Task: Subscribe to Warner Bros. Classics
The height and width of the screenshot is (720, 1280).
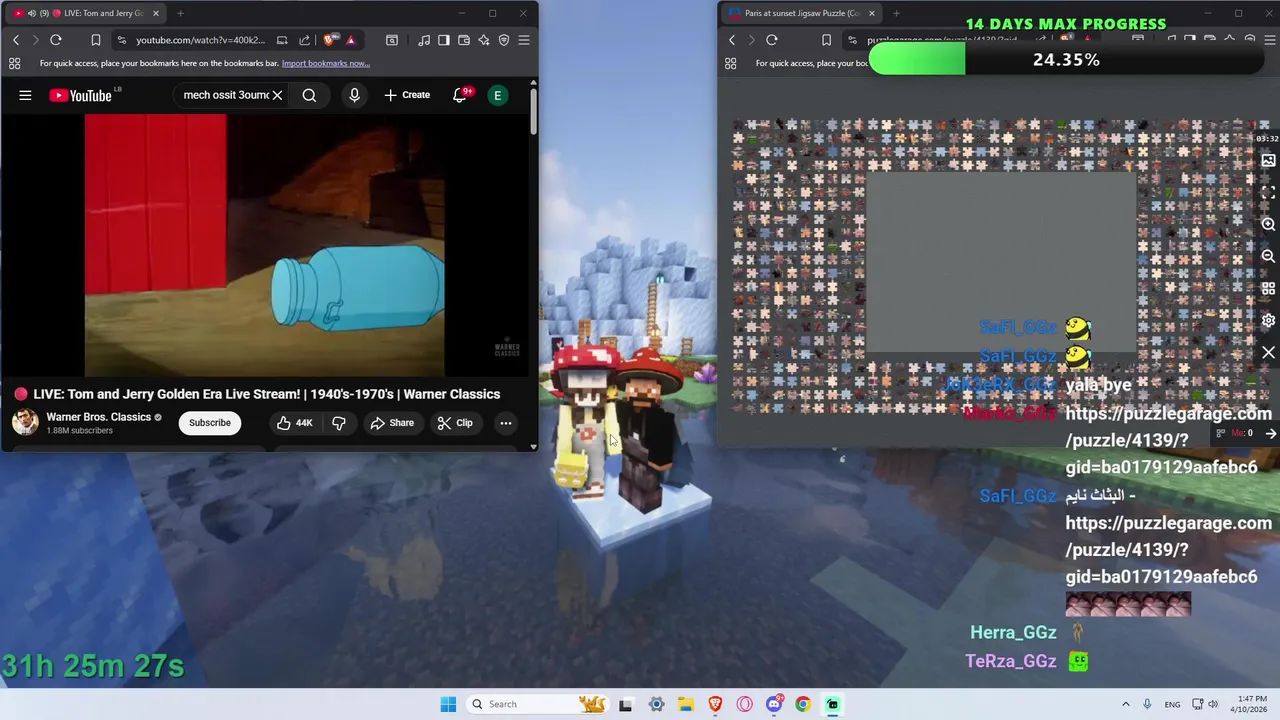Action: (210, 423)
